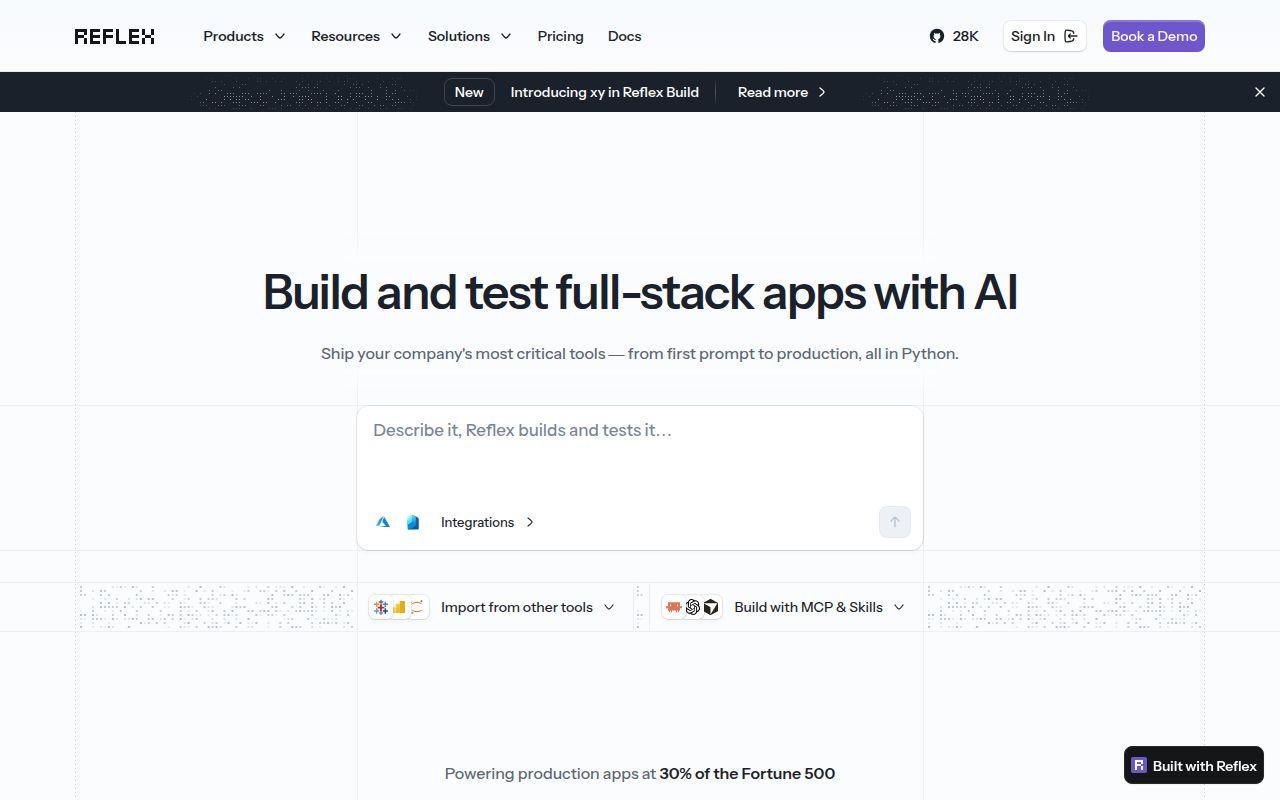This screenshot has width=1280, height=800.
Task: Click the OpenAI icon in MCP row
Action: click(x=692, y=607)
